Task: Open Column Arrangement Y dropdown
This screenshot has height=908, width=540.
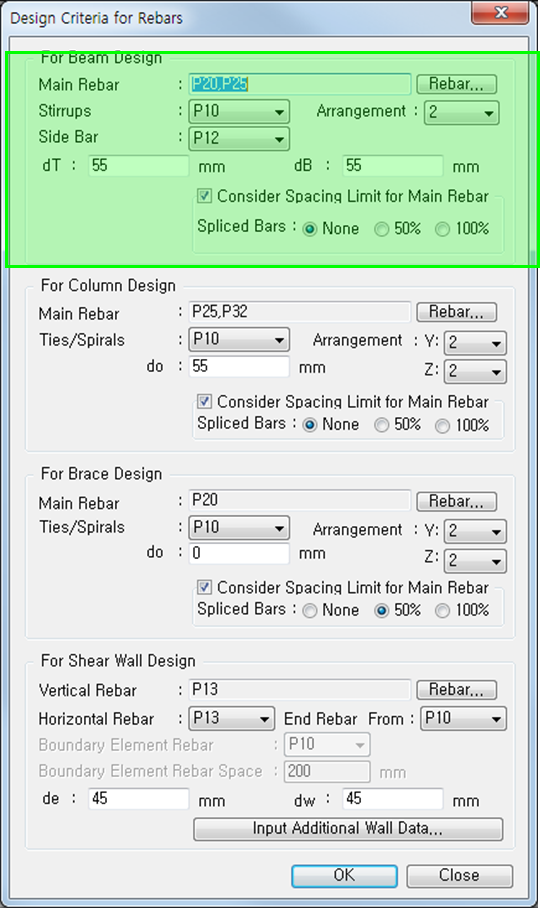Action: tap(475, 343)
